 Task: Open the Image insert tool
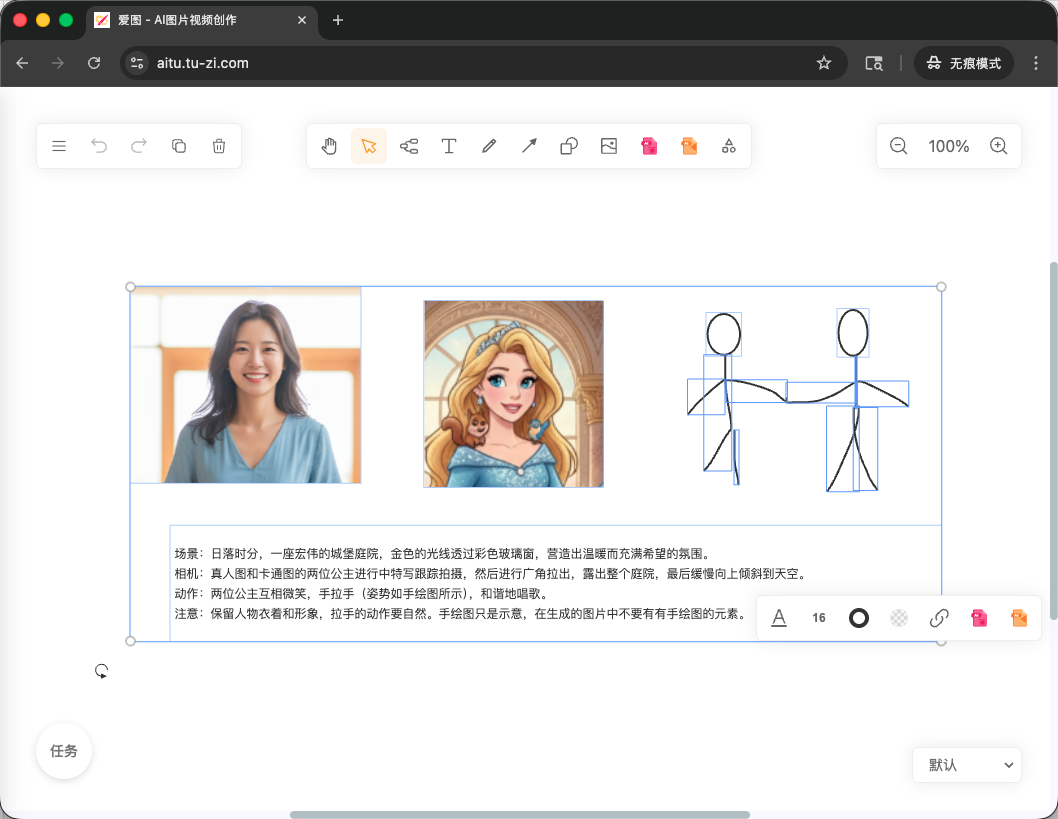pos(609,146)
